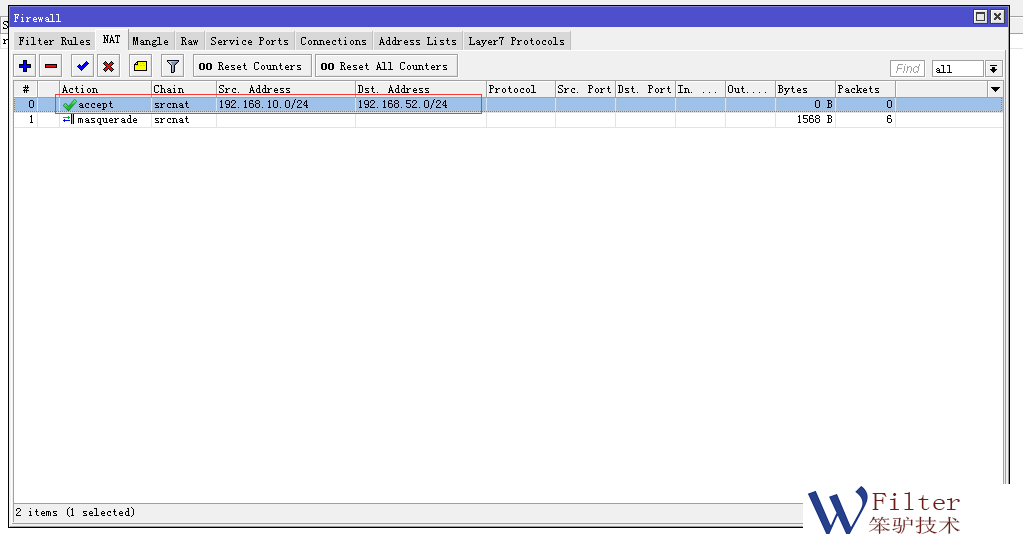Screen dimensions: 1023x534
Task: Switch to the Filter Rules tab
Action: click(54, 41)
